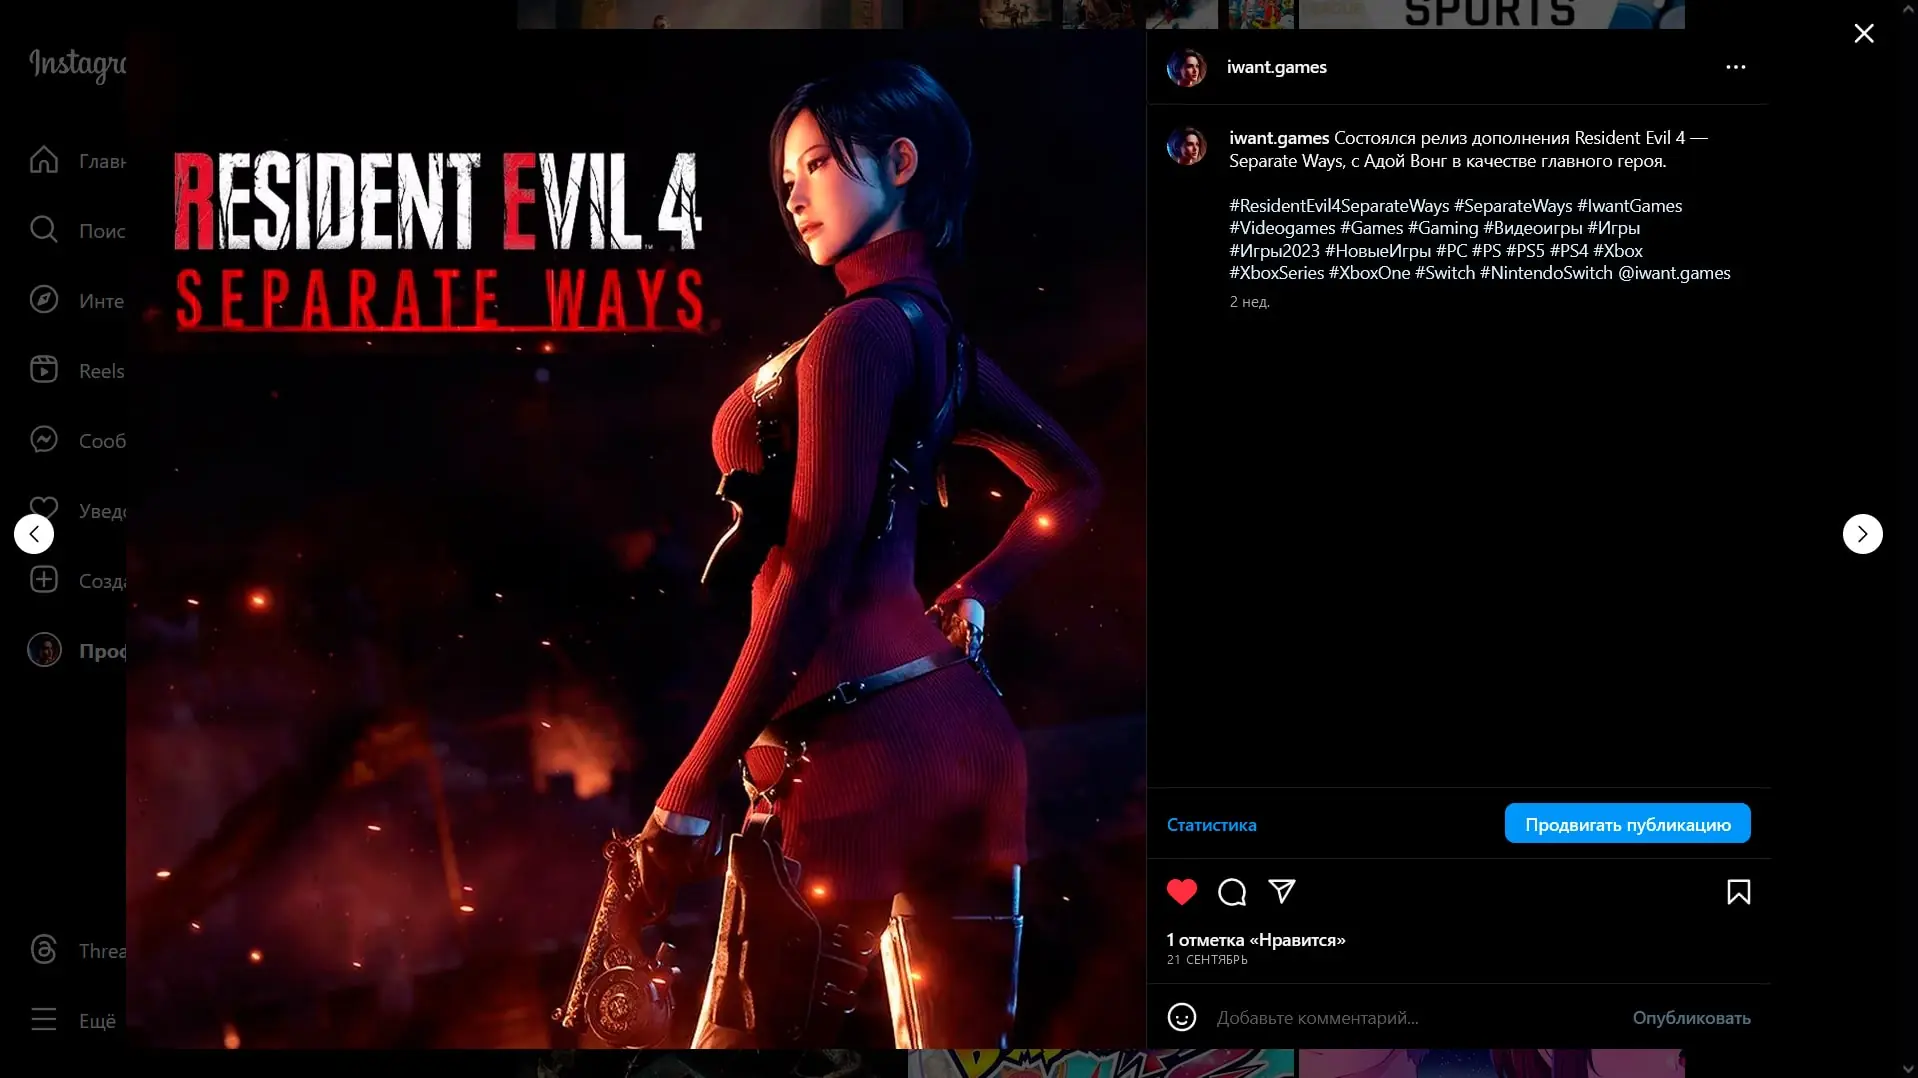Open the Home icon in sidebar
The height and width of the screenshot is (1078, 1918).
click(x=44, y=160)
